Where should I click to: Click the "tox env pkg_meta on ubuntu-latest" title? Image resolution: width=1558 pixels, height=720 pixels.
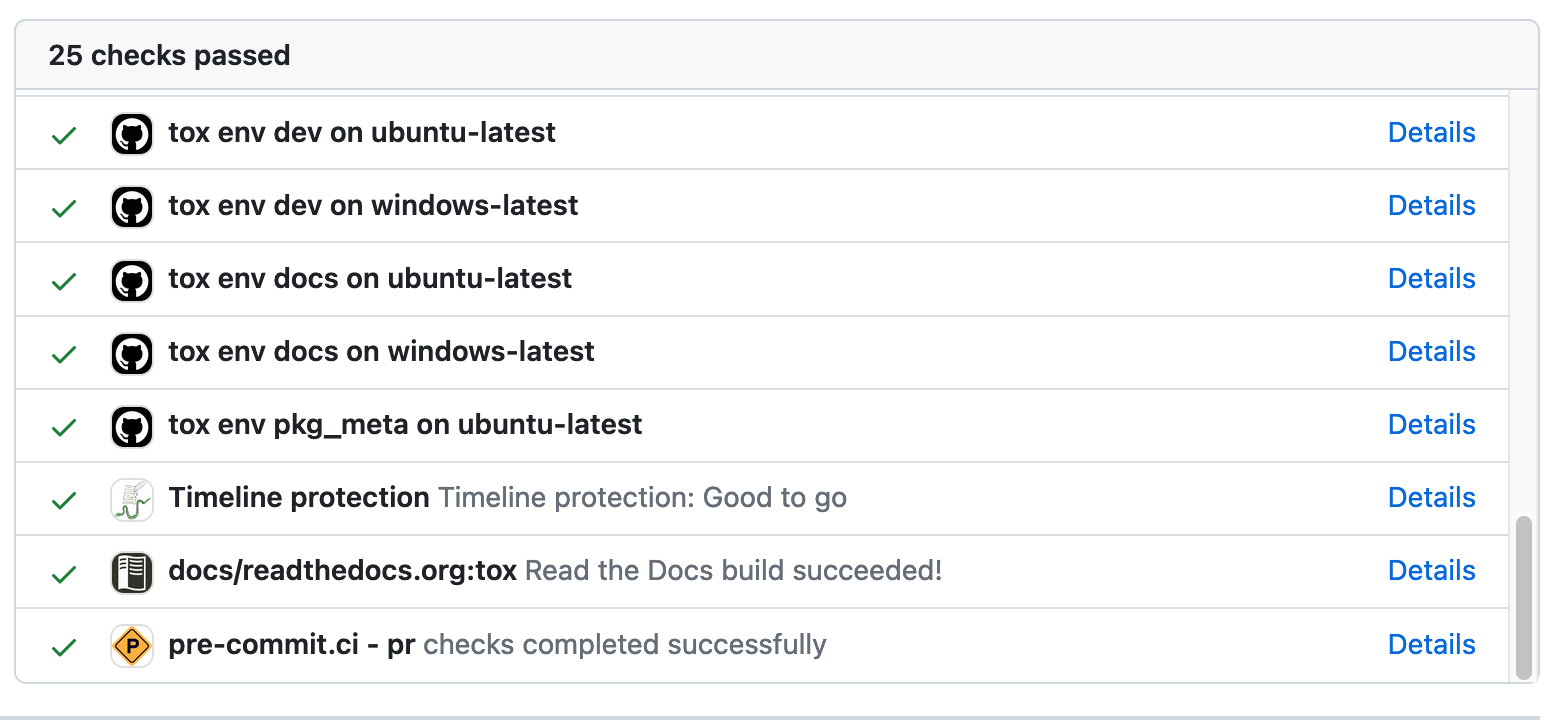click(x=405, y=425)
